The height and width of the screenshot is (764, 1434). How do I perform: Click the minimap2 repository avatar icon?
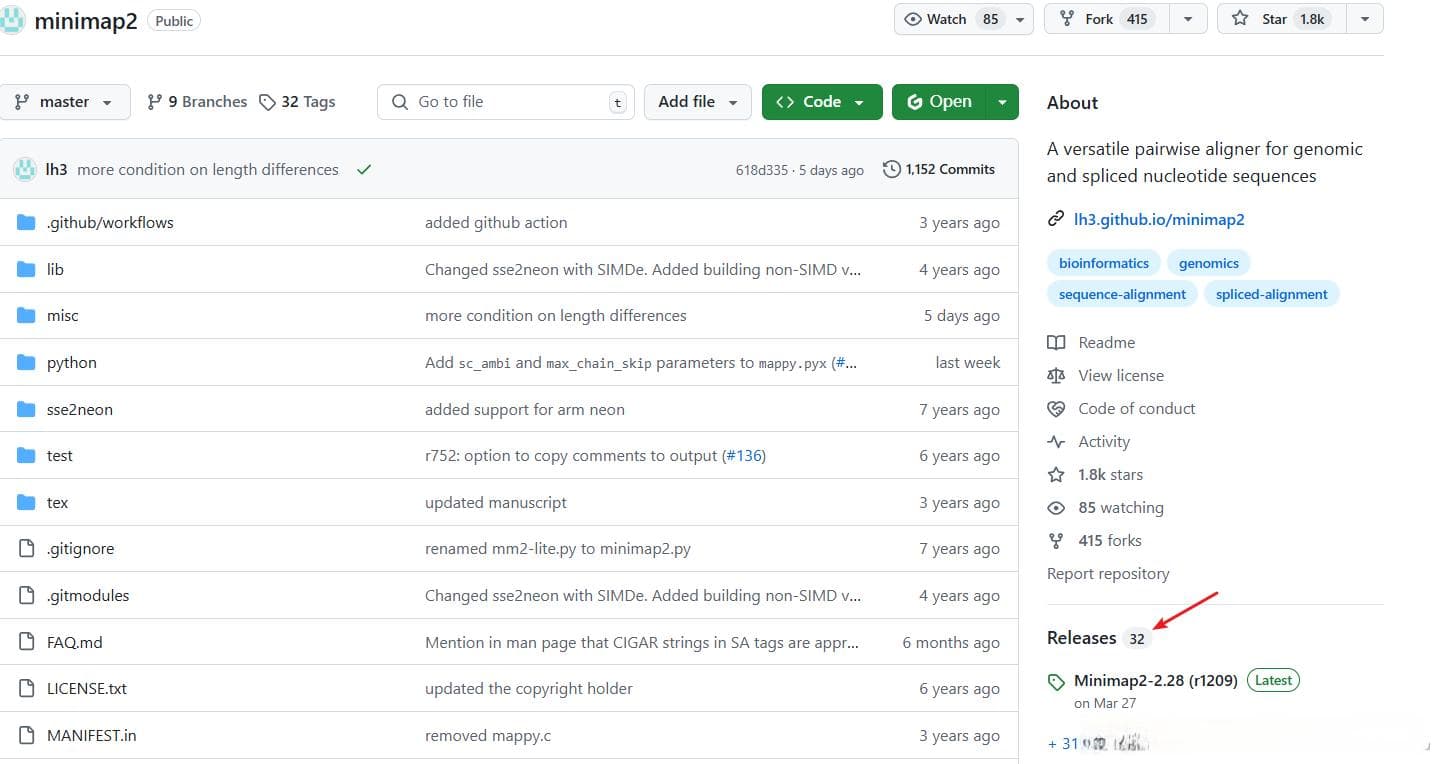[x=12, y=19]
